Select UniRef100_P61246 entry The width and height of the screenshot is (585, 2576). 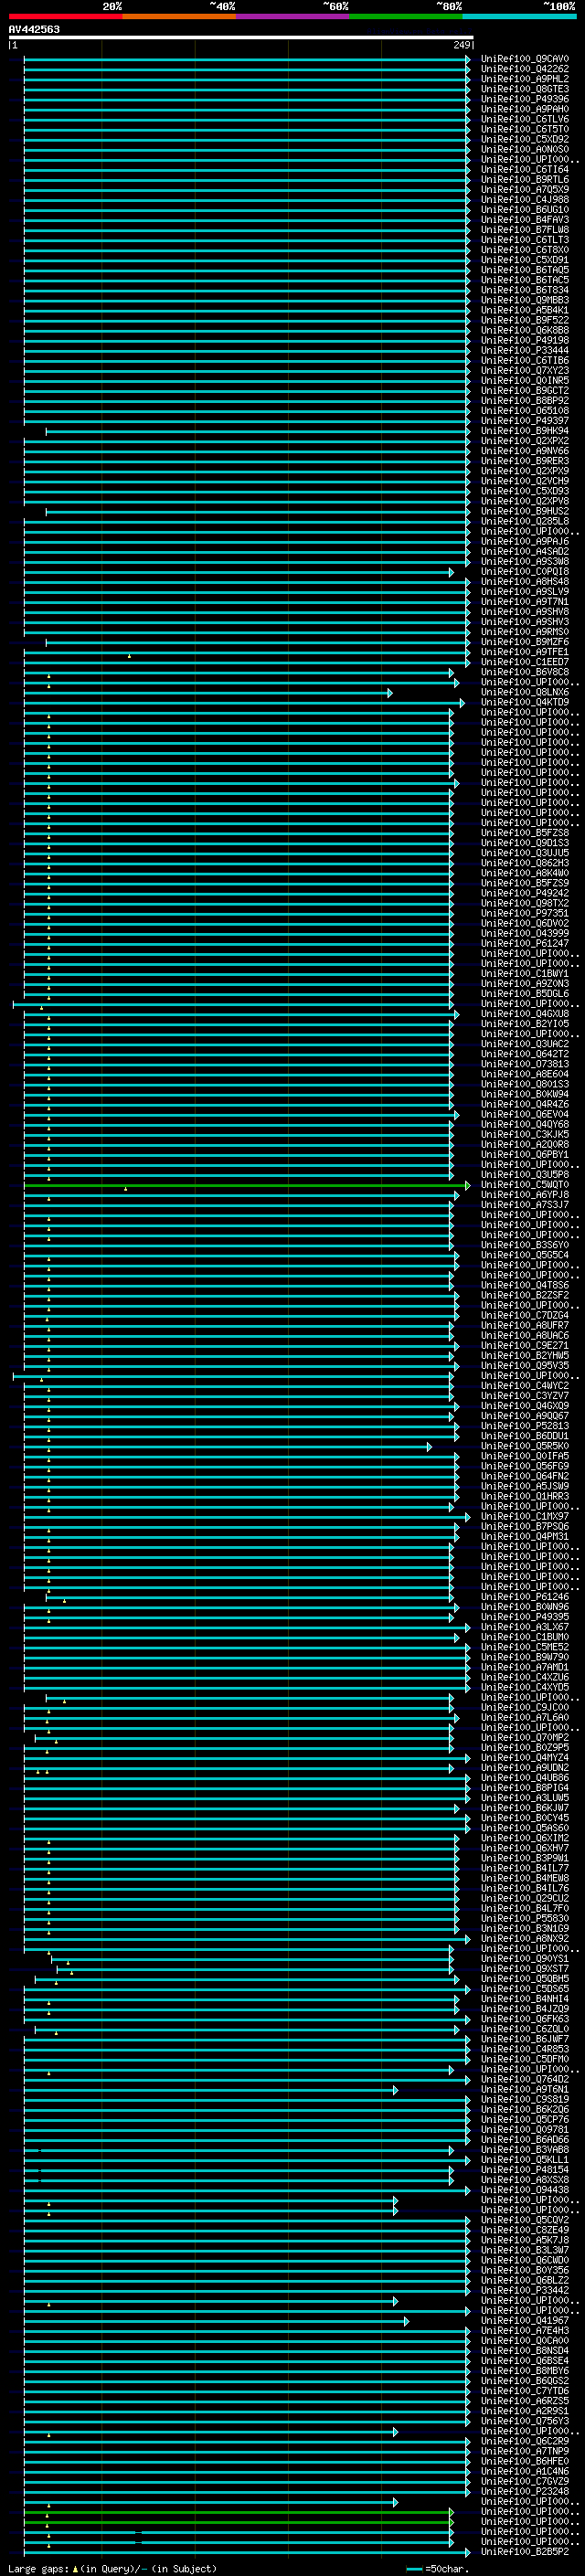[x=524, y=1597]
